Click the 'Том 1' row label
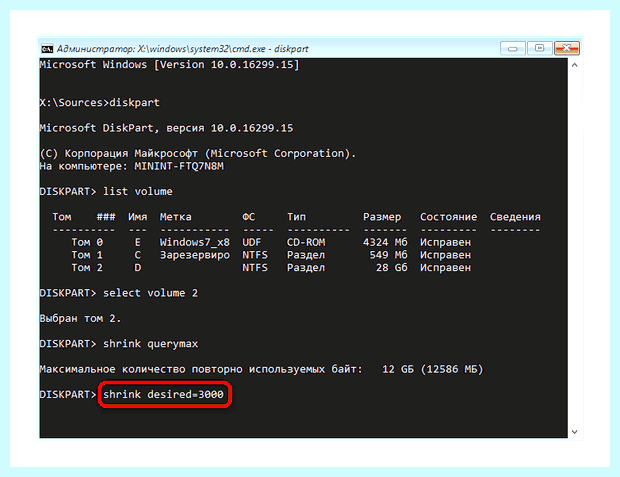620x477 pixels. coord(87,255)
